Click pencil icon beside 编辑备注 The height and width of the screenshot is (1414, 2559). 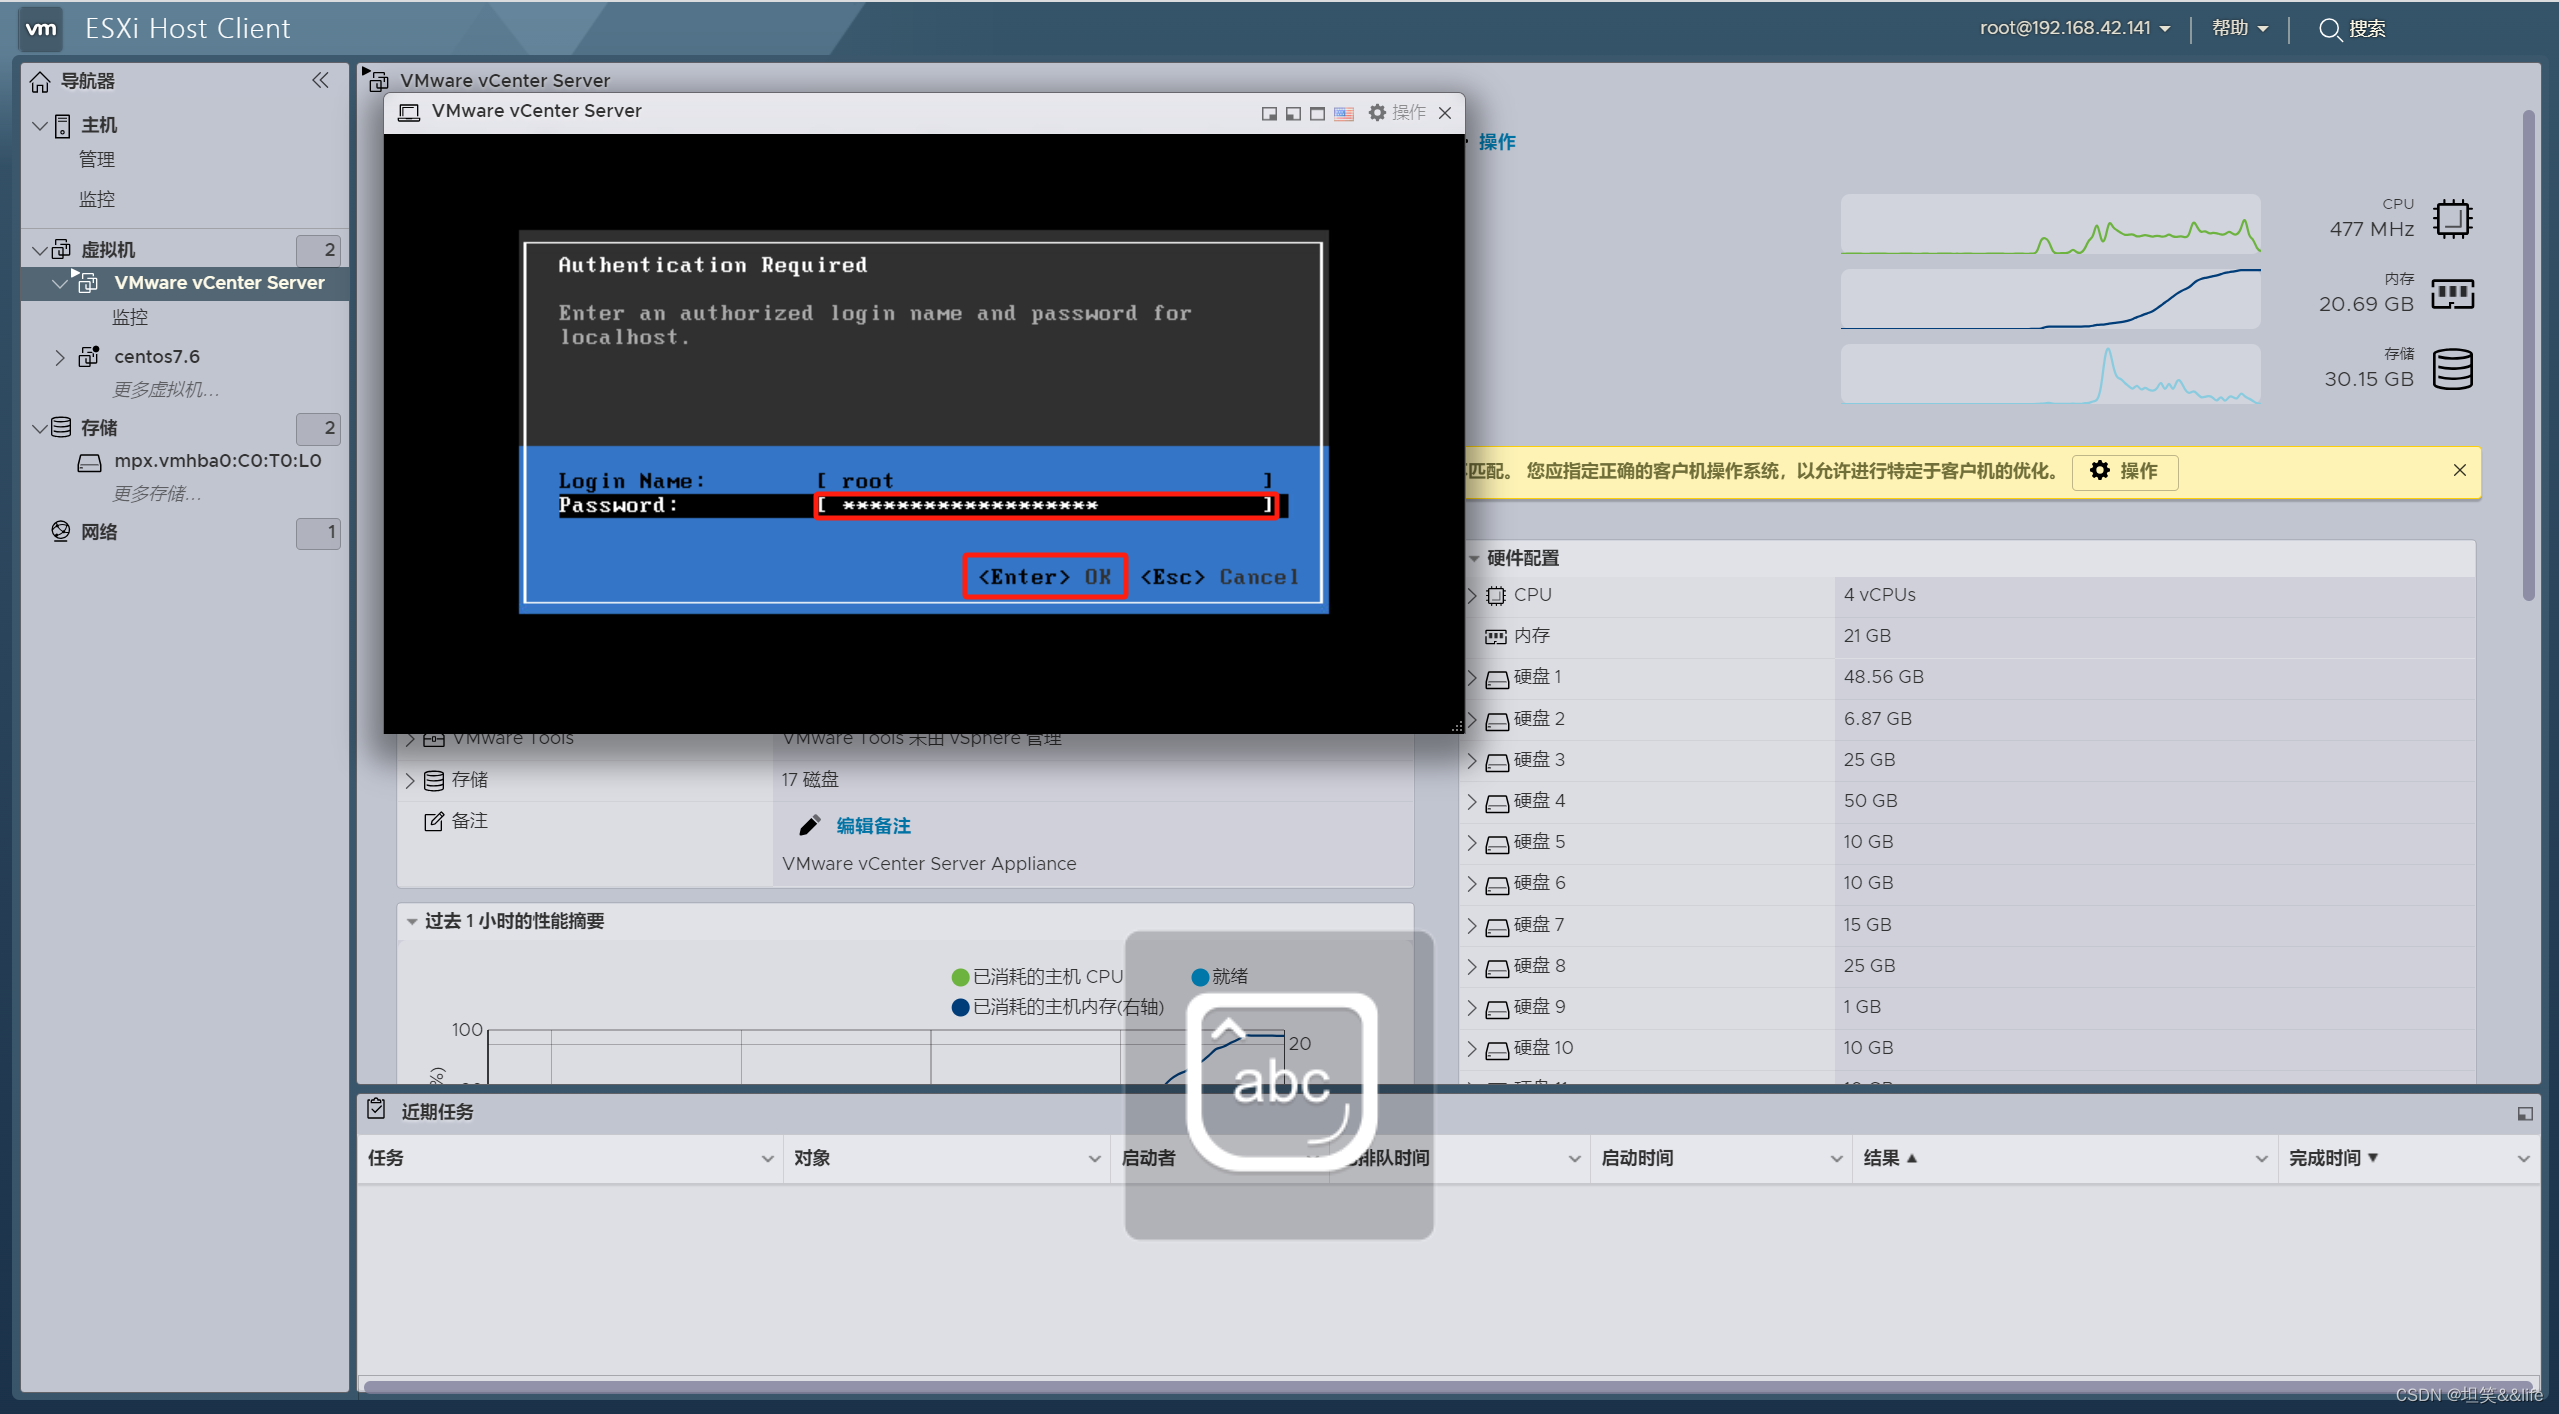click(809, 825)
